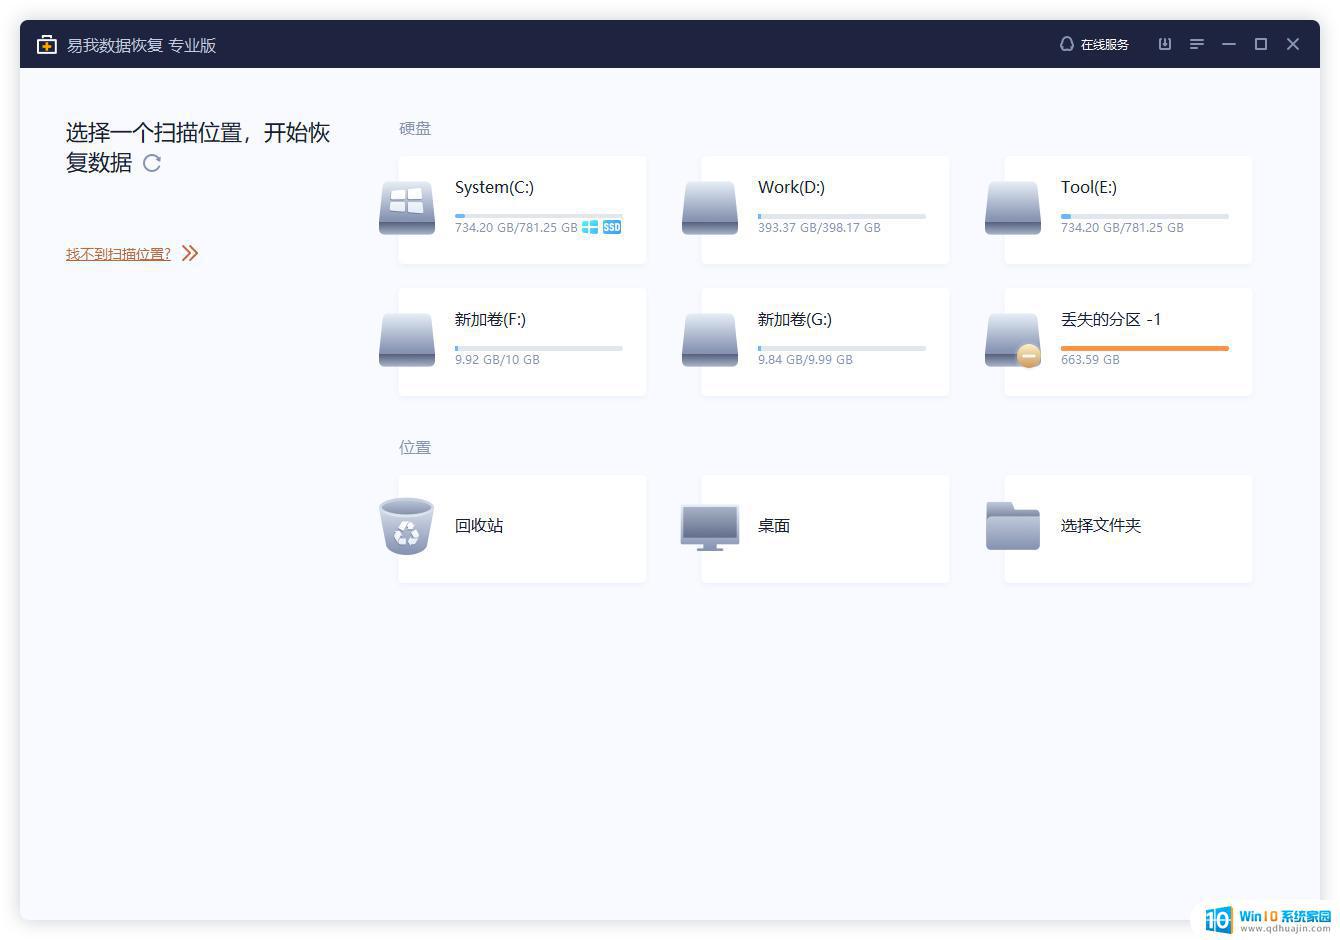
Task: Click the import/bookmark icon in the title bar
Action: 1165,44
